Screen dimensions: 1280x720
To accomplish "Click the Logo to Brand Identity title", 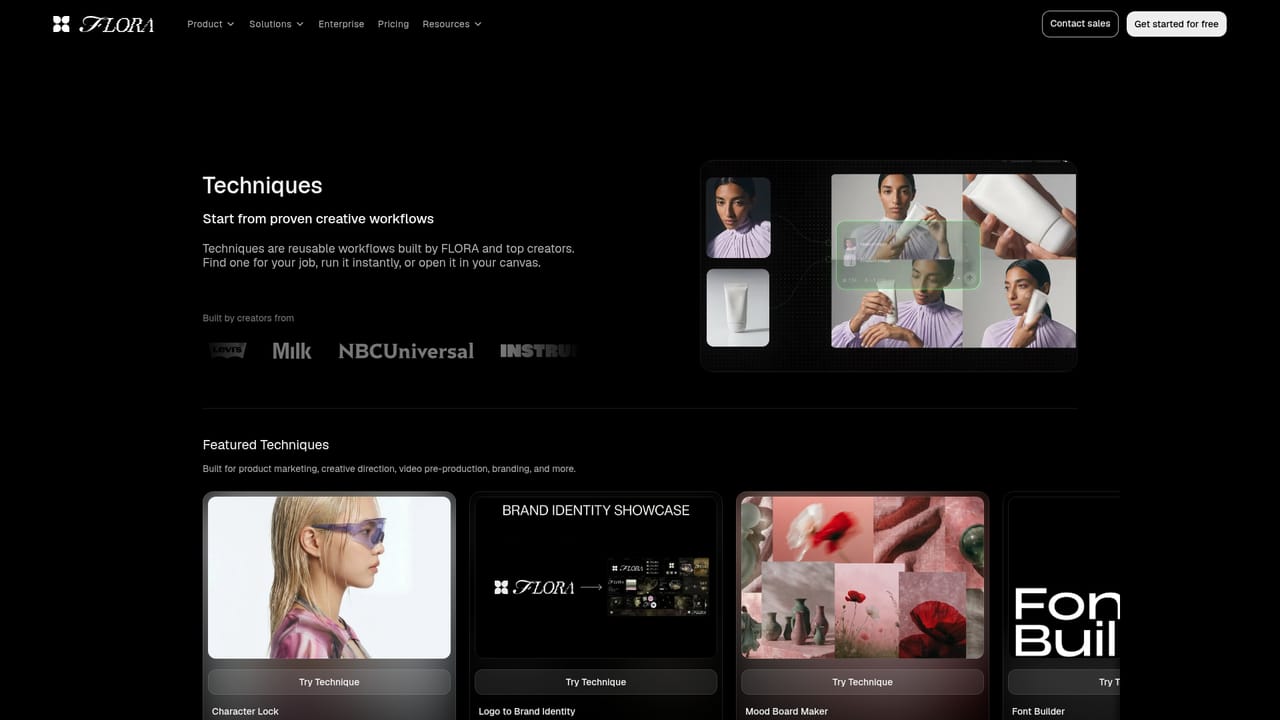I will click(x=527, y=712).
